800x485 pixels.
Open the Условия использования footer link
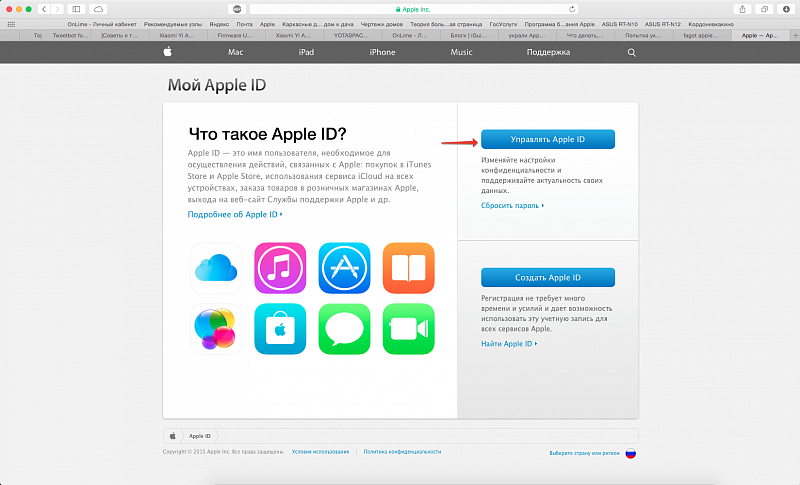click(x=320, y=452)
